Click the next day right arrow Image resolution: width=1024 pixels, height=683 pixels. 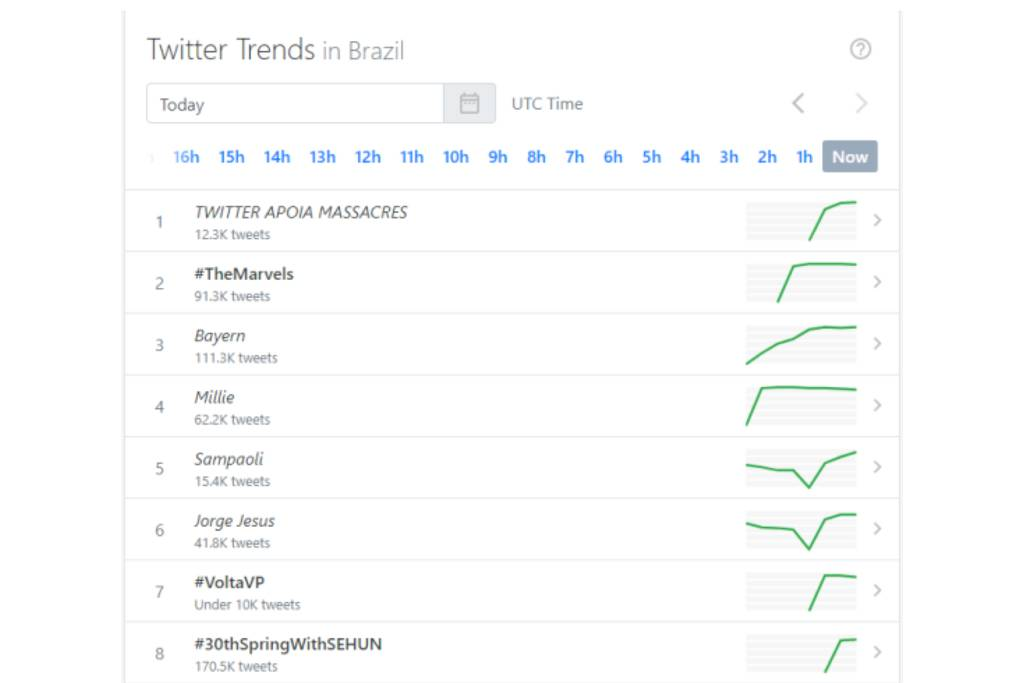(x=861, y=103)
